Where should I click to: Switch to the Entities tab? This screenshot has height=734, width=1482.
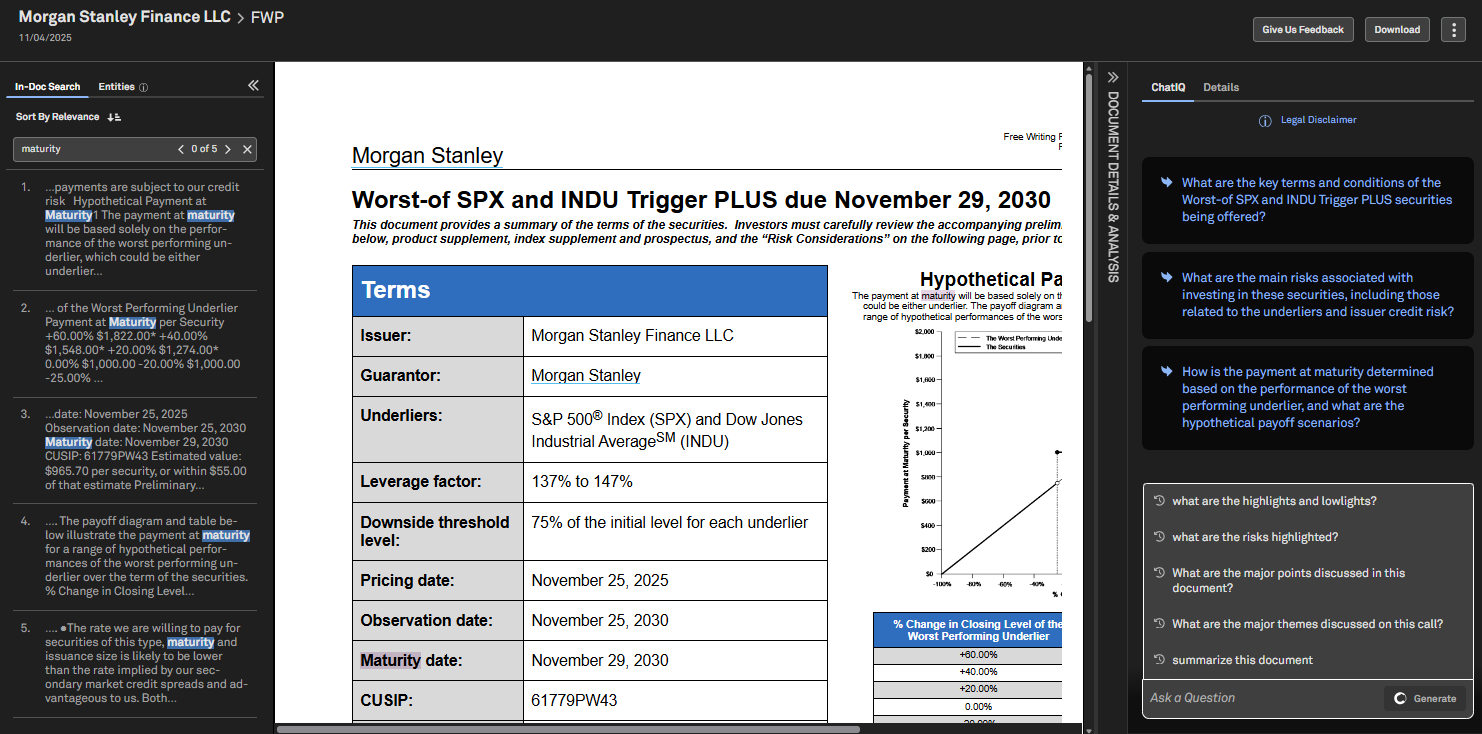[x=116, y=87]
